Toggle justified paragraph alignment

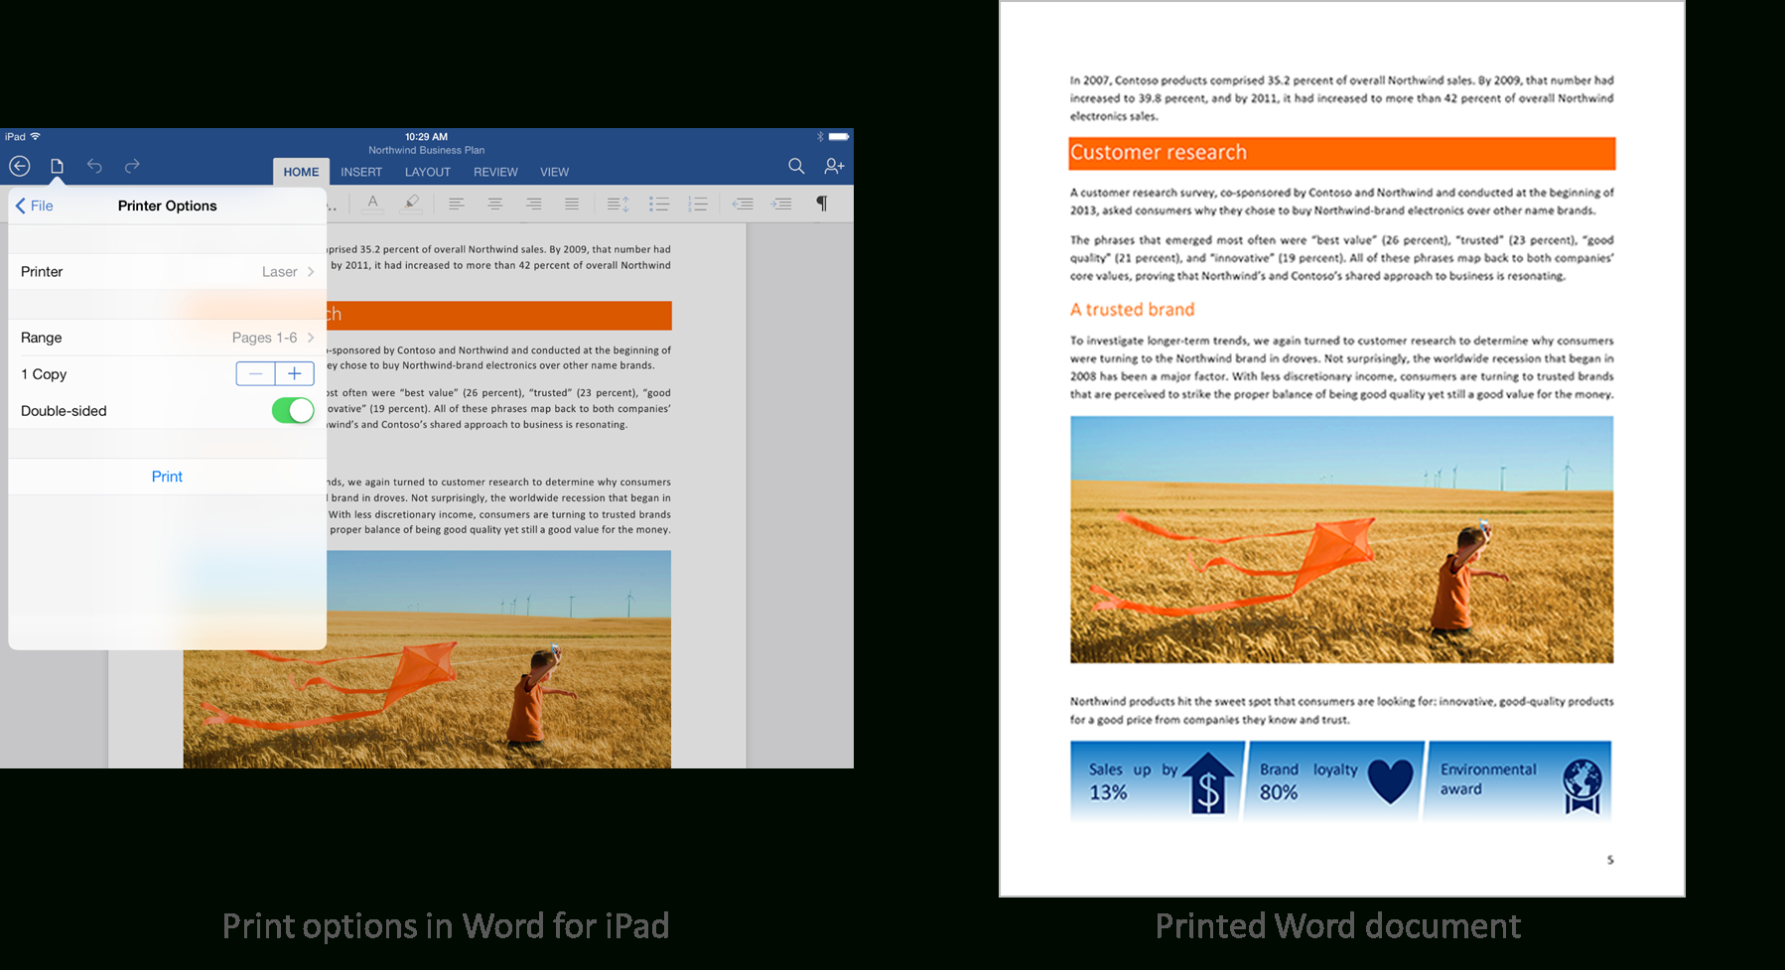pyautogui.click(x=572, y=203)
